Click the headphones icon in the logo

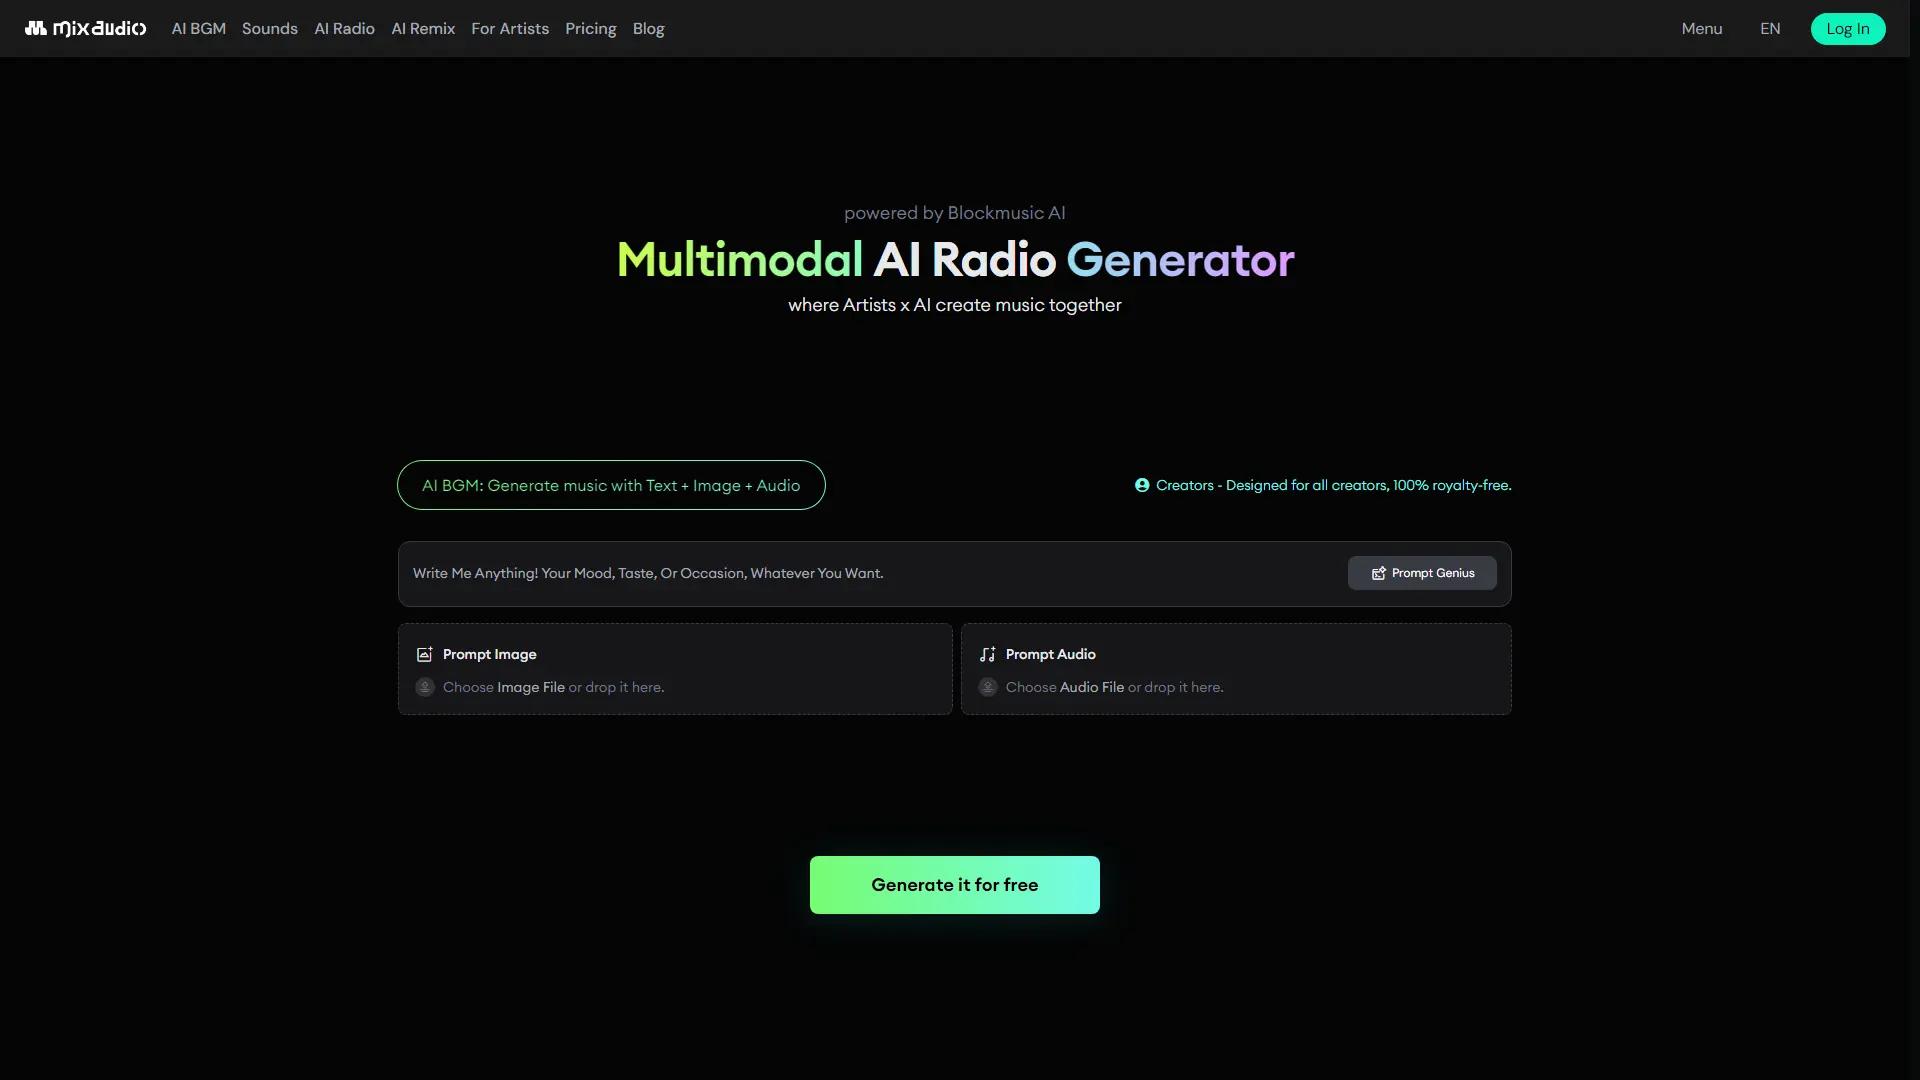pos(35,28)
